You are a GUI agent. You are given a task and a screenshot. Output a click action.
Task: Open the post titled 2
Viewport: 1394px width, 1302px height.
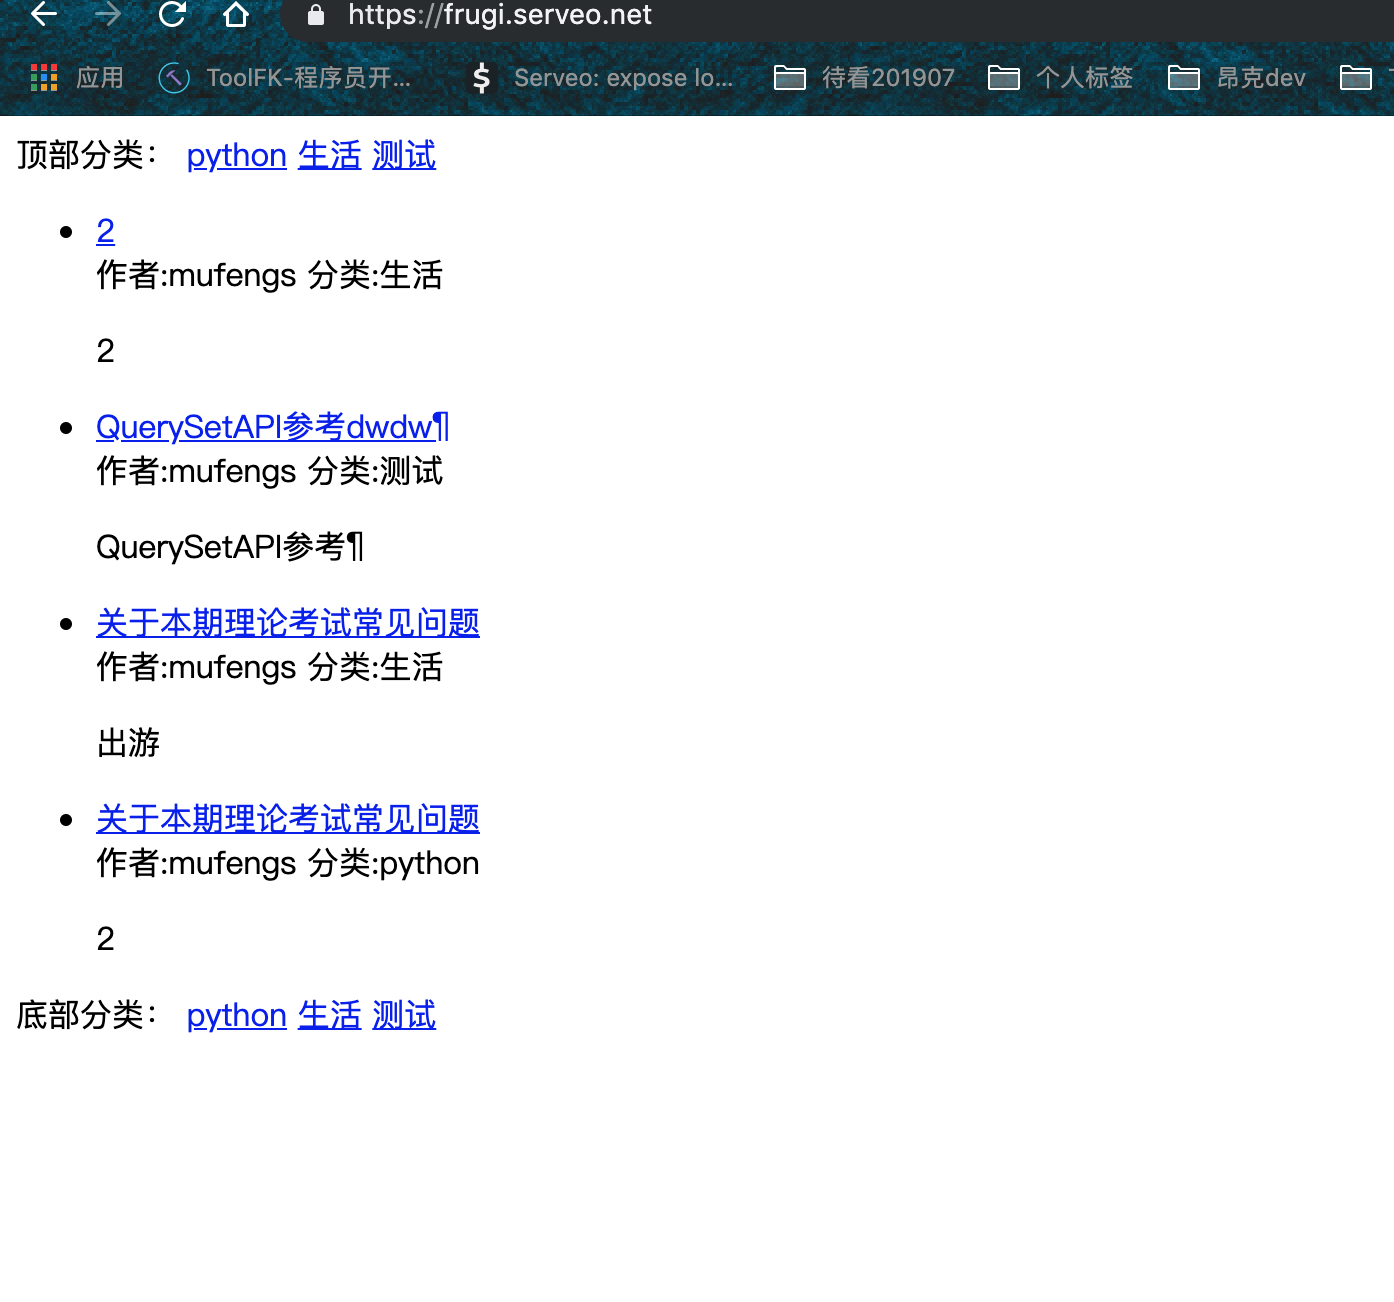105,232
